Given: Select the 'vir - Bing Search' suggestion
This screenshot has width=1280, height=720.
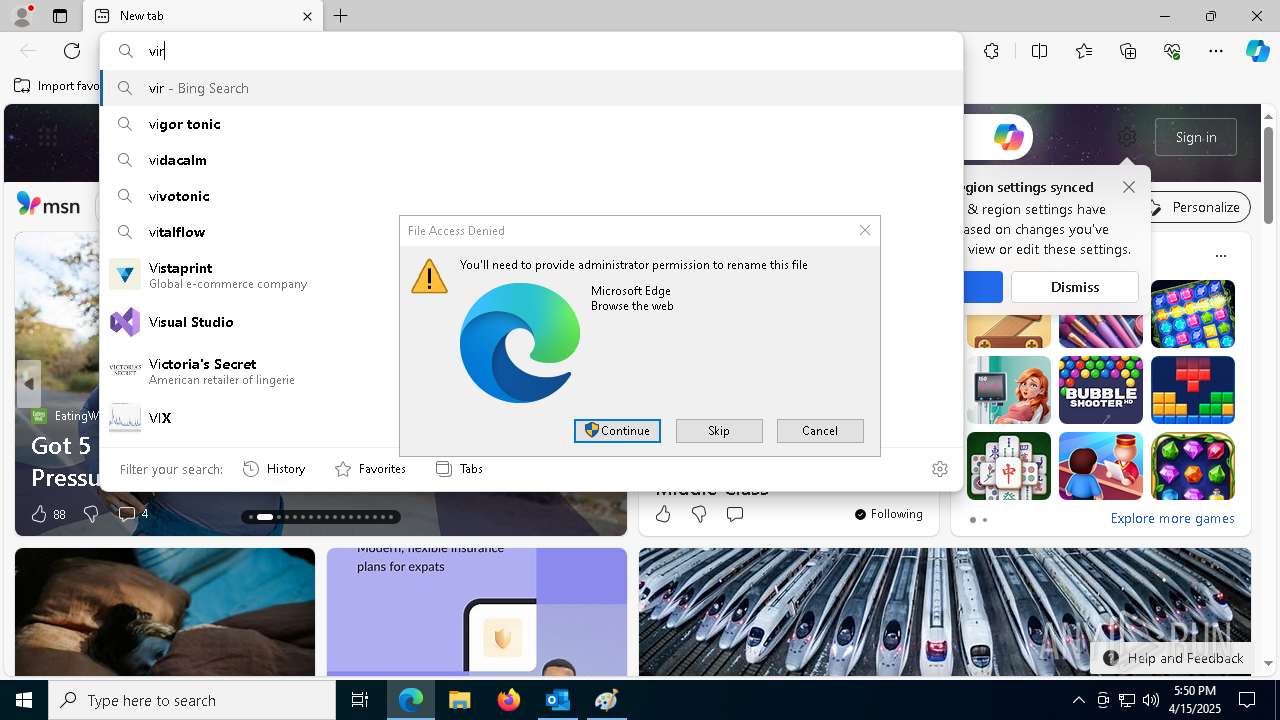Looking at the screenshot, I should tap(532, 88).
